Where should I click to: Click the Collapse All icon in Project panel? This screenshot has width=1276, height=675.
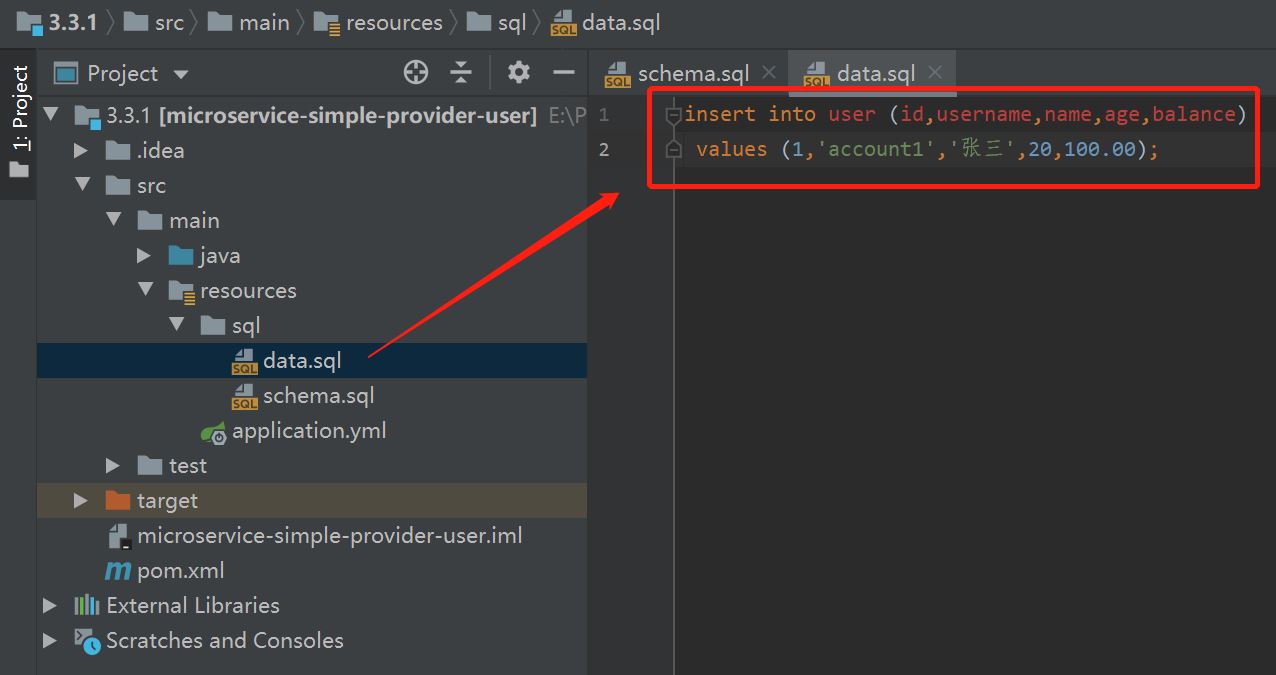[461, 72]
